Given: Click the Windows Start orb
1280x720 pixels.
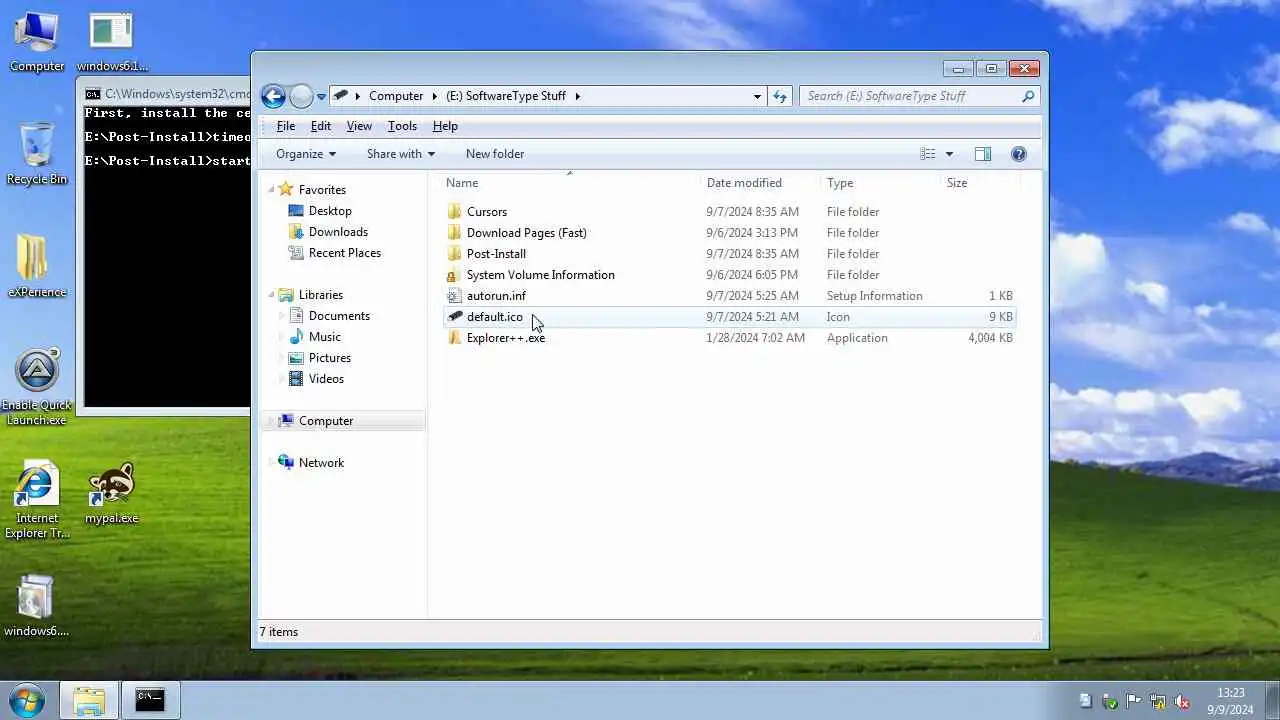Looking at the screenshot, I should 26,699.
